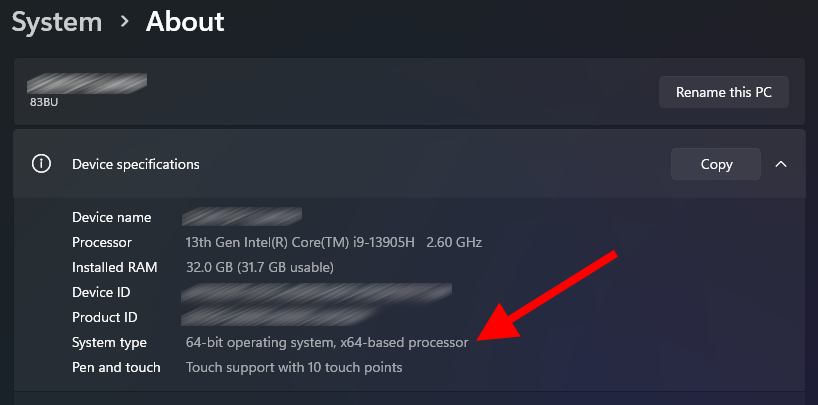Select the Device specifications header text
Screen dimensions: 818x405
point(136,164)
